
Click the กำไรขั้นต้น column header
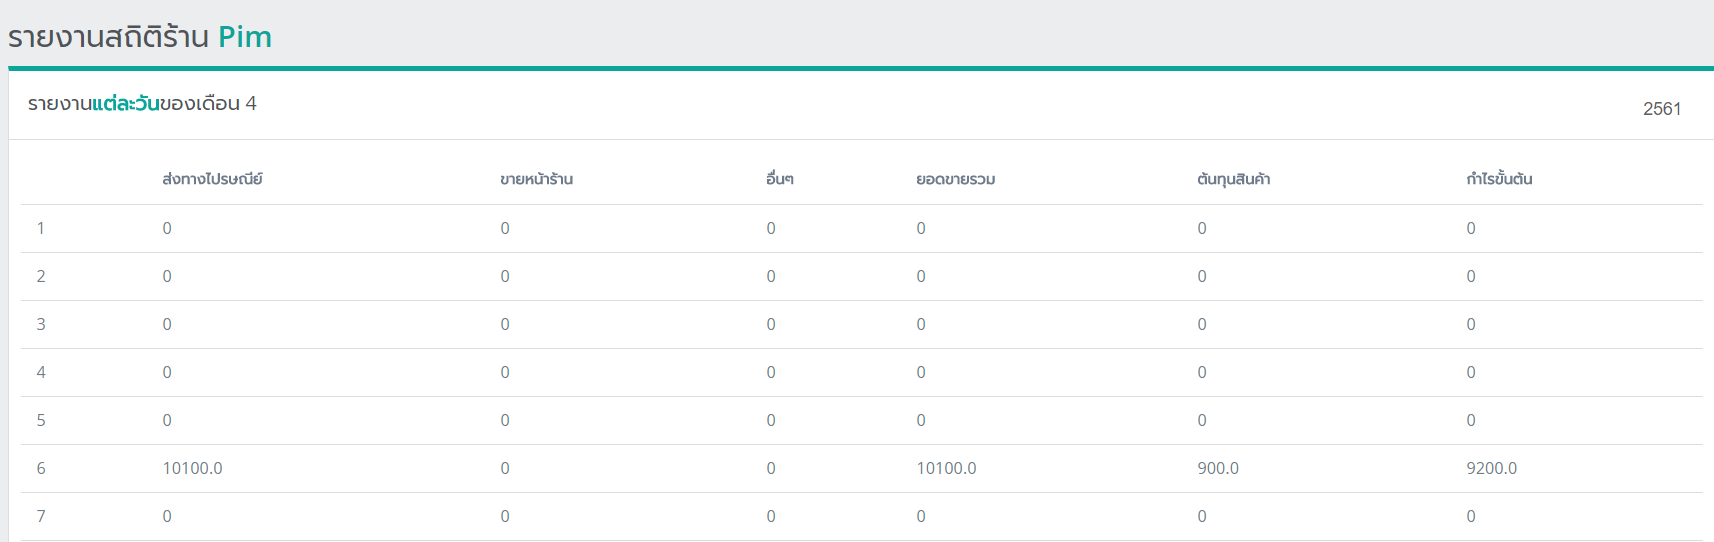[x=1499, y=180]
